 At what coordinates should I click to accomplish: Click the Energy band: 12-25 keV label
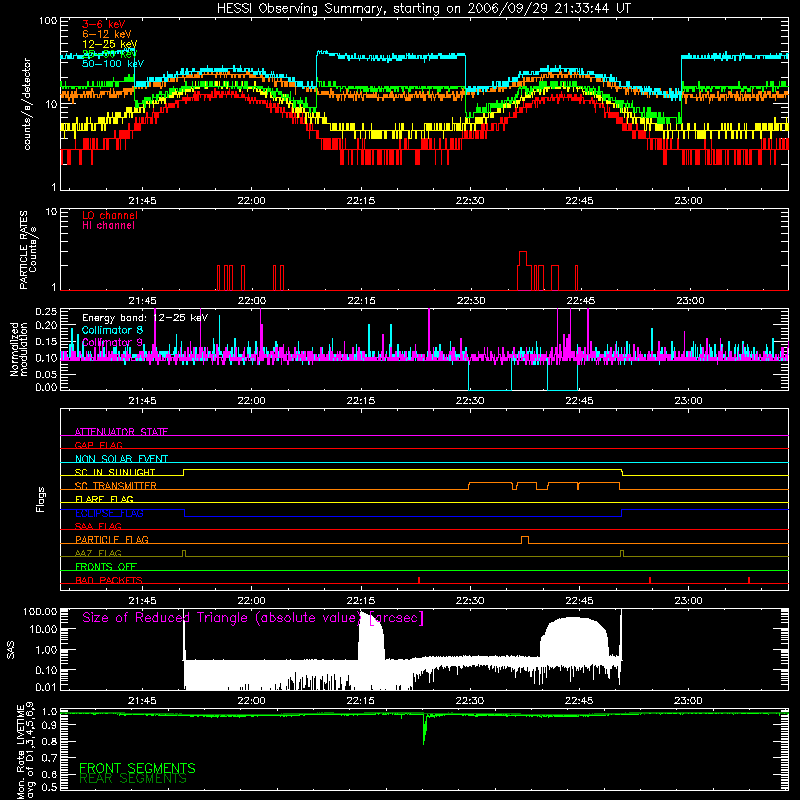(145, 318)
